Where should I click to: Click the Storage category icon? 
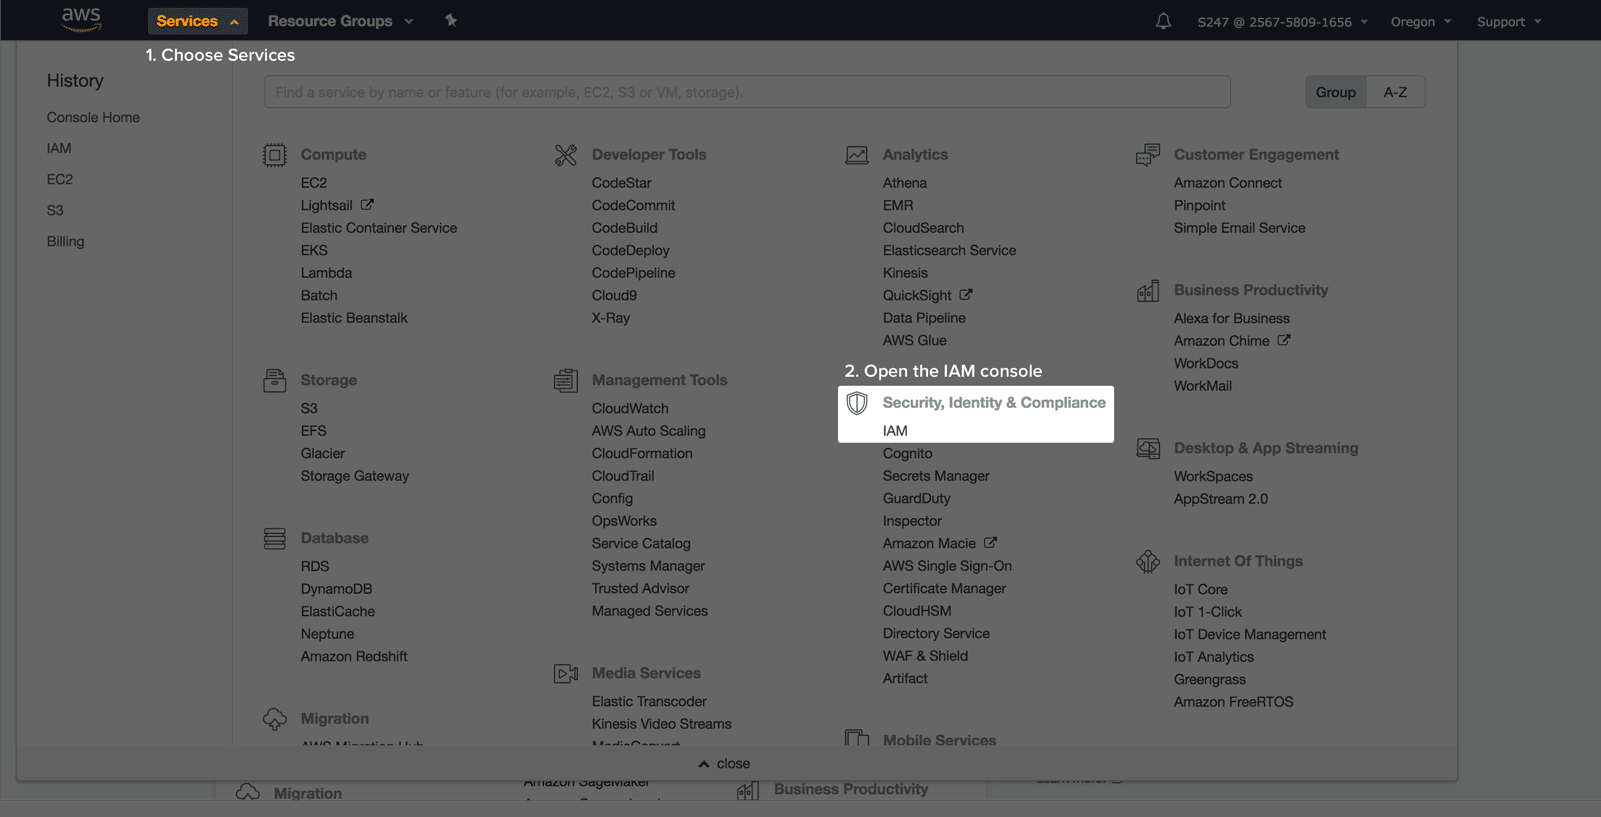[x=275, y=380]
